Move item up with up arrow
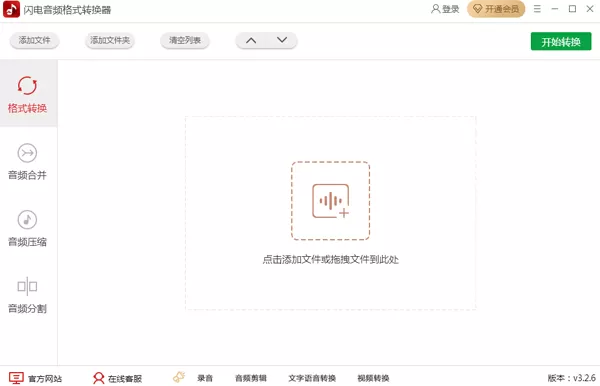This screenshot has width=600, height=386. 251,40
